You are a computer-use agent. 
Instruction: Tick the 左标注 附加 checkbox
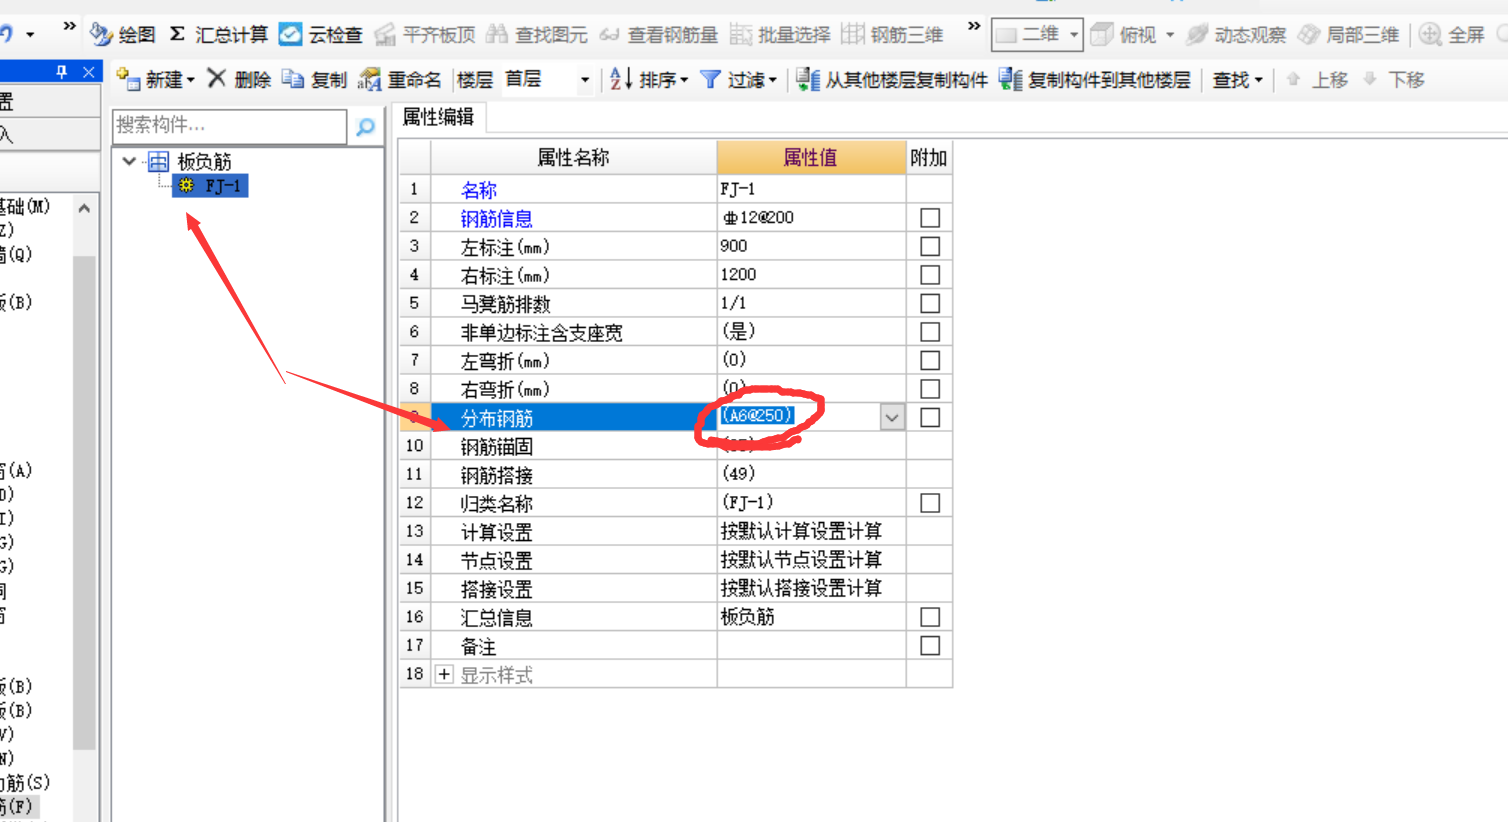(930, 246)
